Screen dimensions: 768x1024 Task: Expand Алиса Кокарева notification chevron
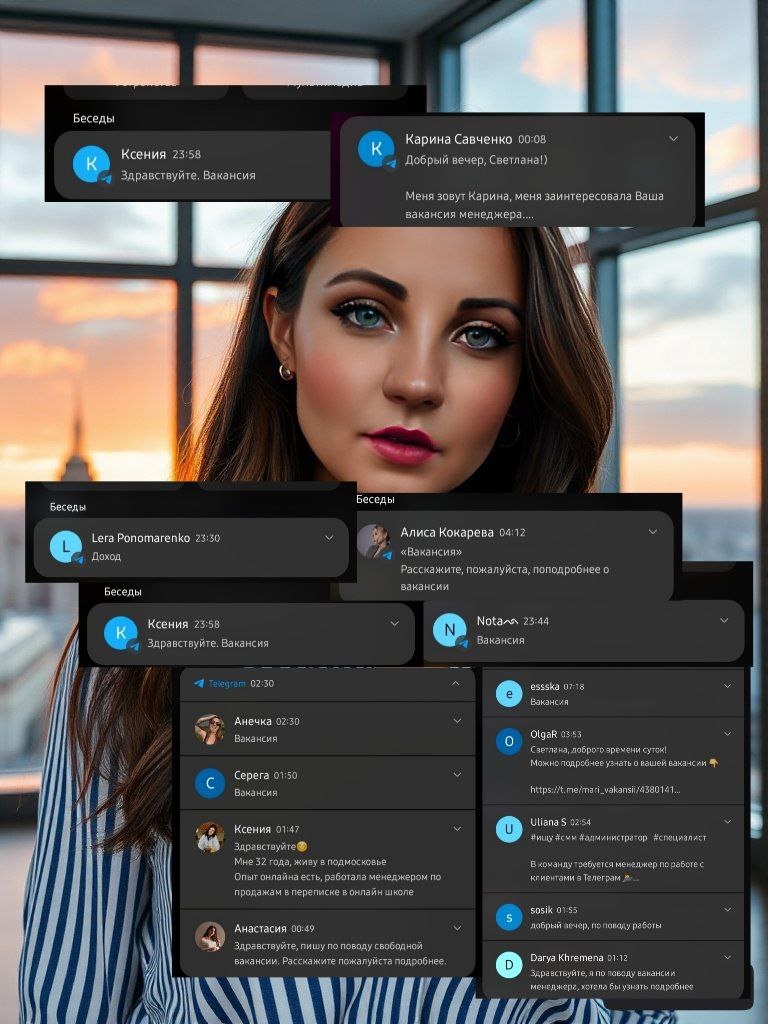point(652,532)
